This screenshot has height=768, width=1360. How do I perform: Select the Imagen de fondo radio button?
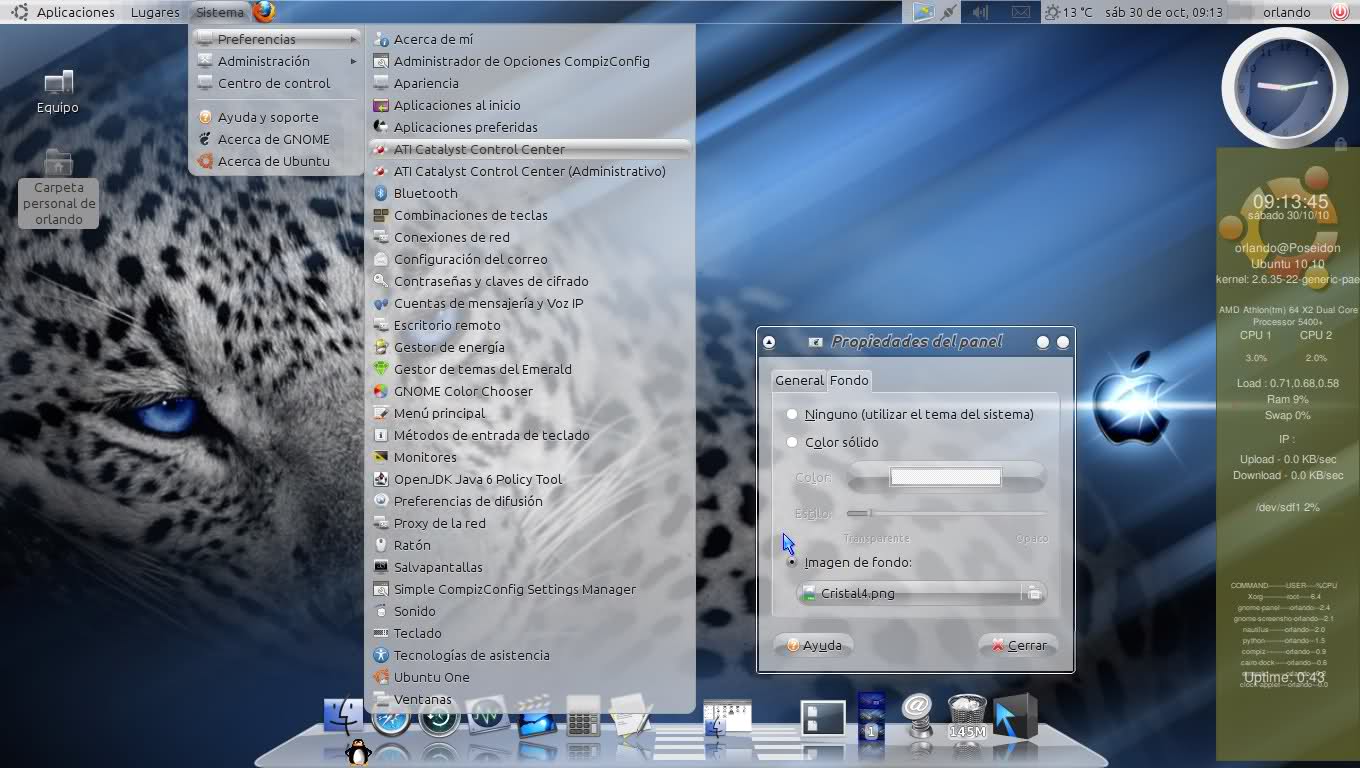[792, 562]
